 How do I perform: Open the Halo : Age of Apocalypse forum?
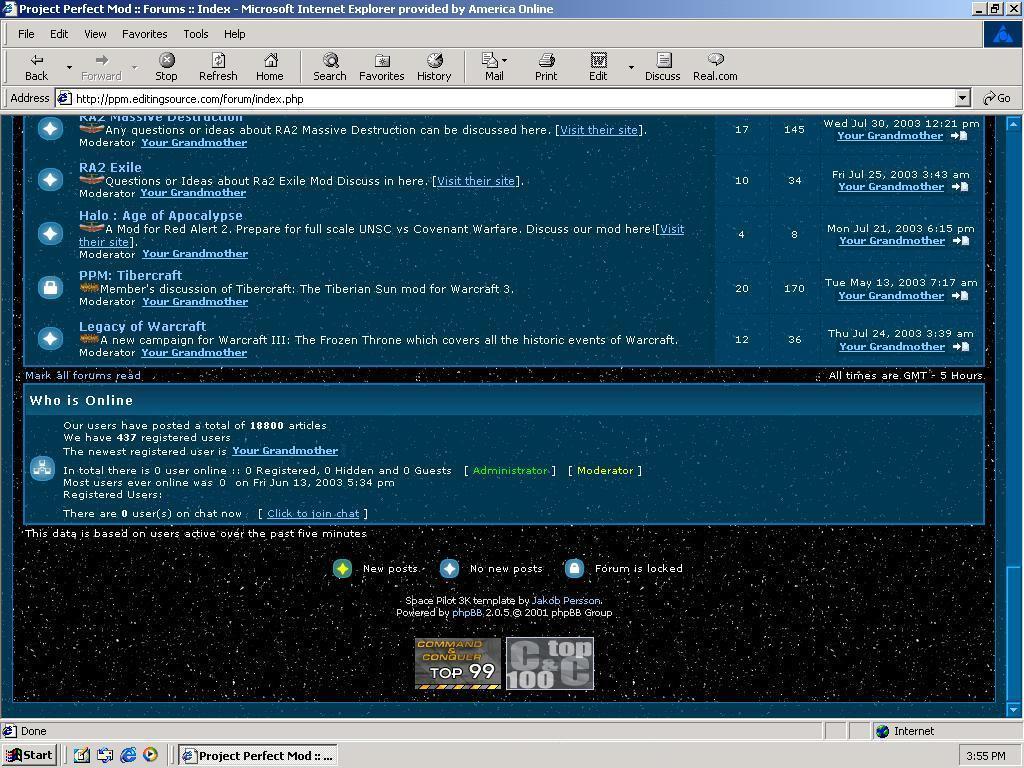coord(161,216)
